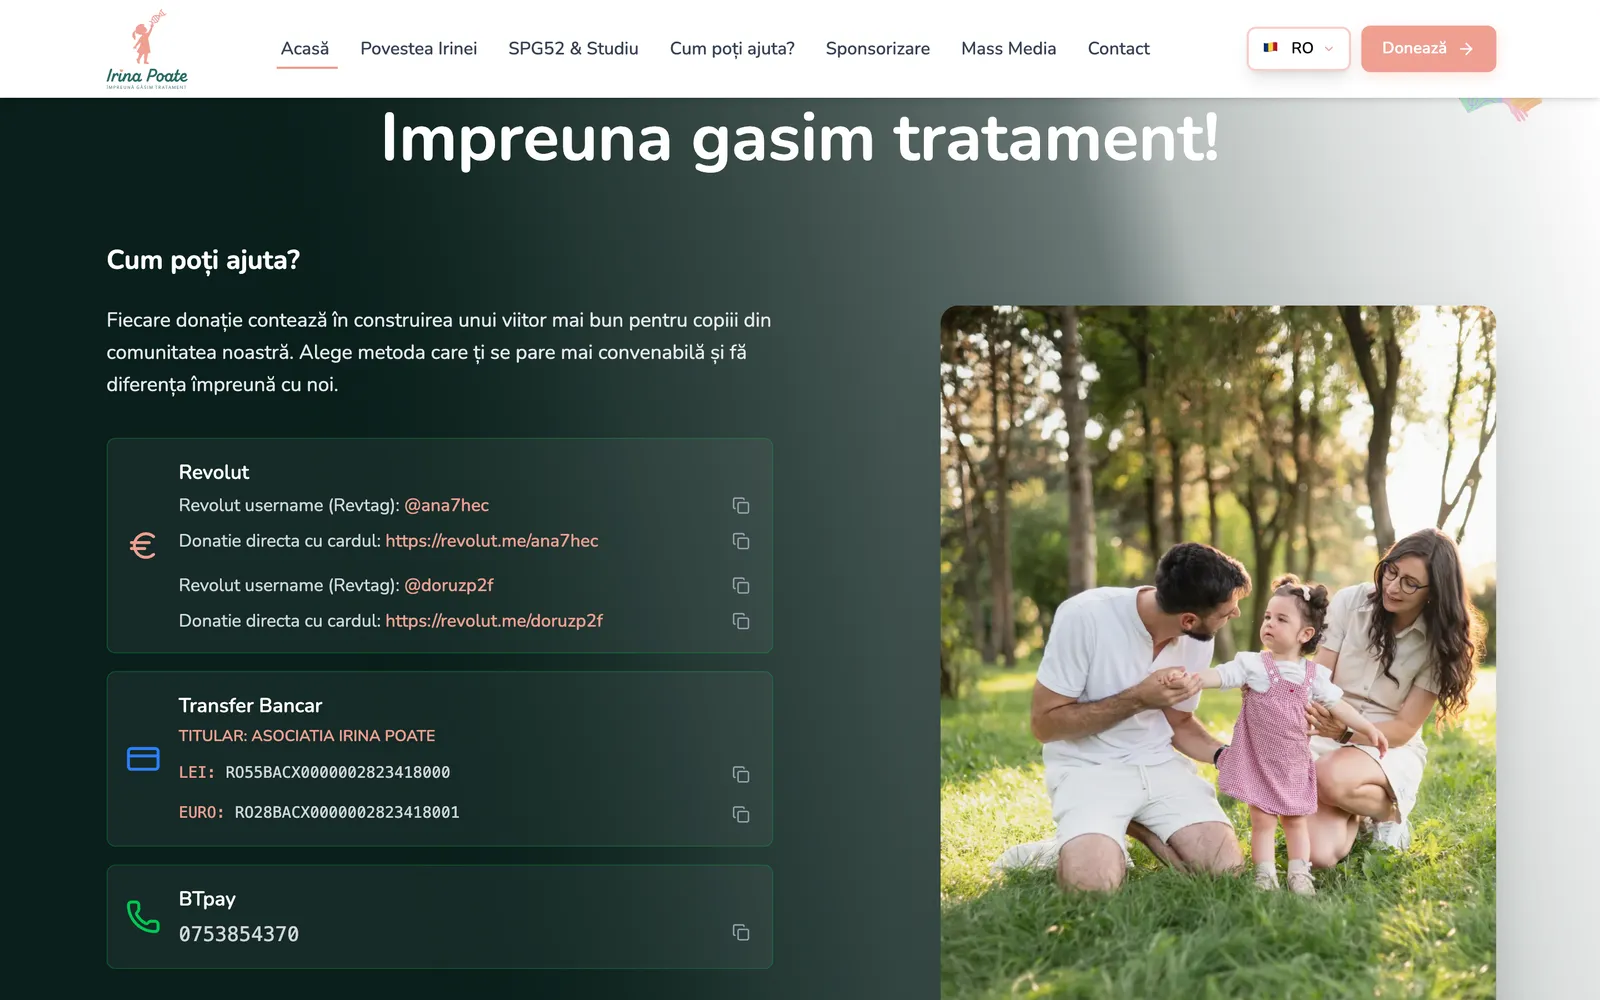The width and height of the screenshot is (1600, 1000).
Task: Go to Sponsorizare page
Action: tap(878, 48)
